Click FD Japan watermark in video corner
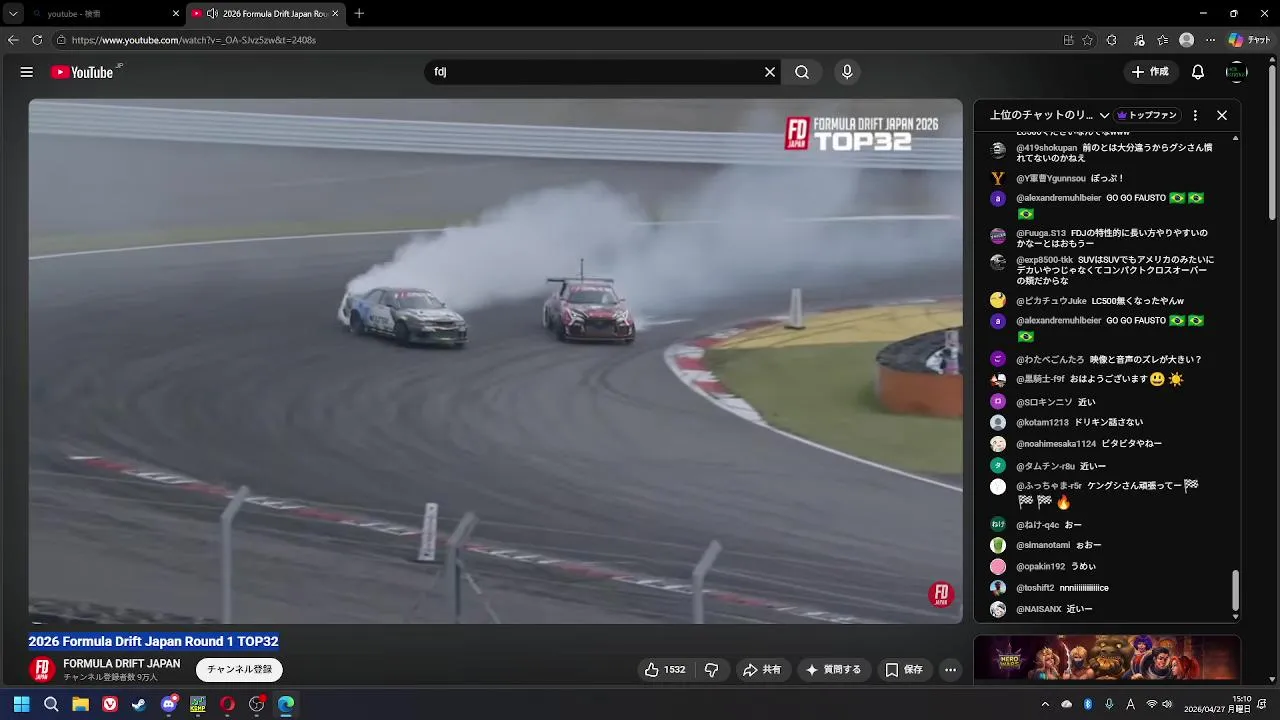 [x=941, y=595]
